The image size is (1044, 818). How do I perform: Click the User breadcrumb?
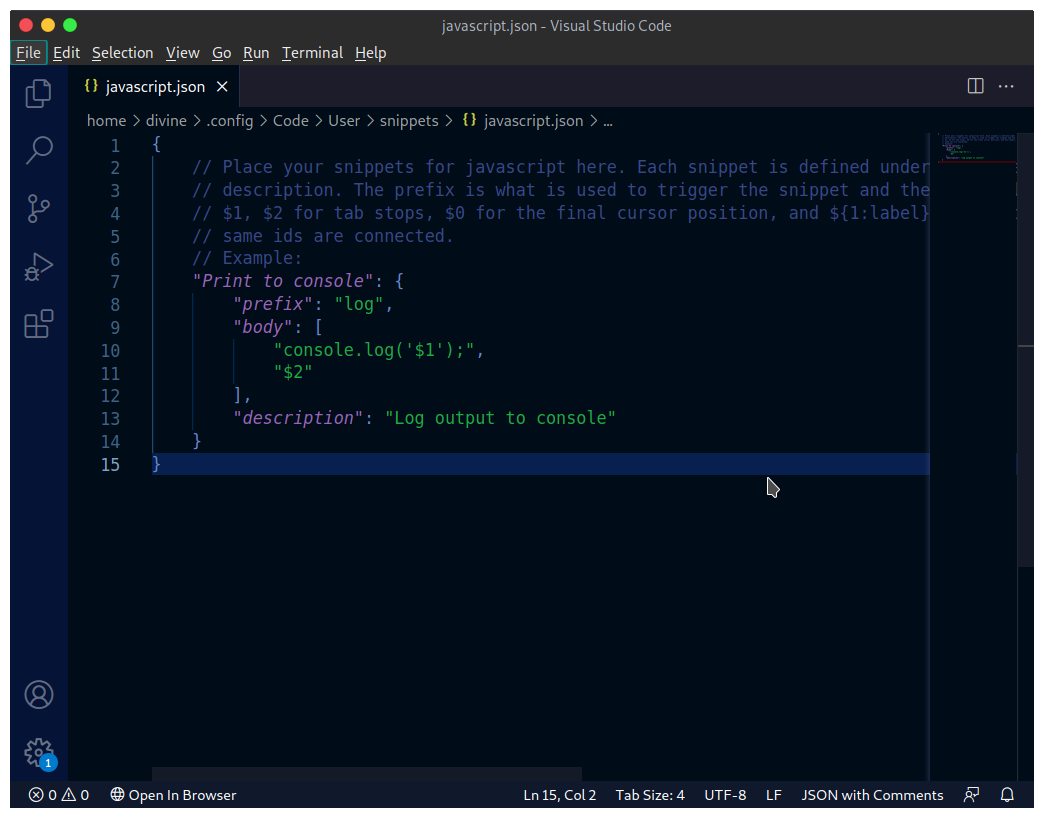[344, 120]
